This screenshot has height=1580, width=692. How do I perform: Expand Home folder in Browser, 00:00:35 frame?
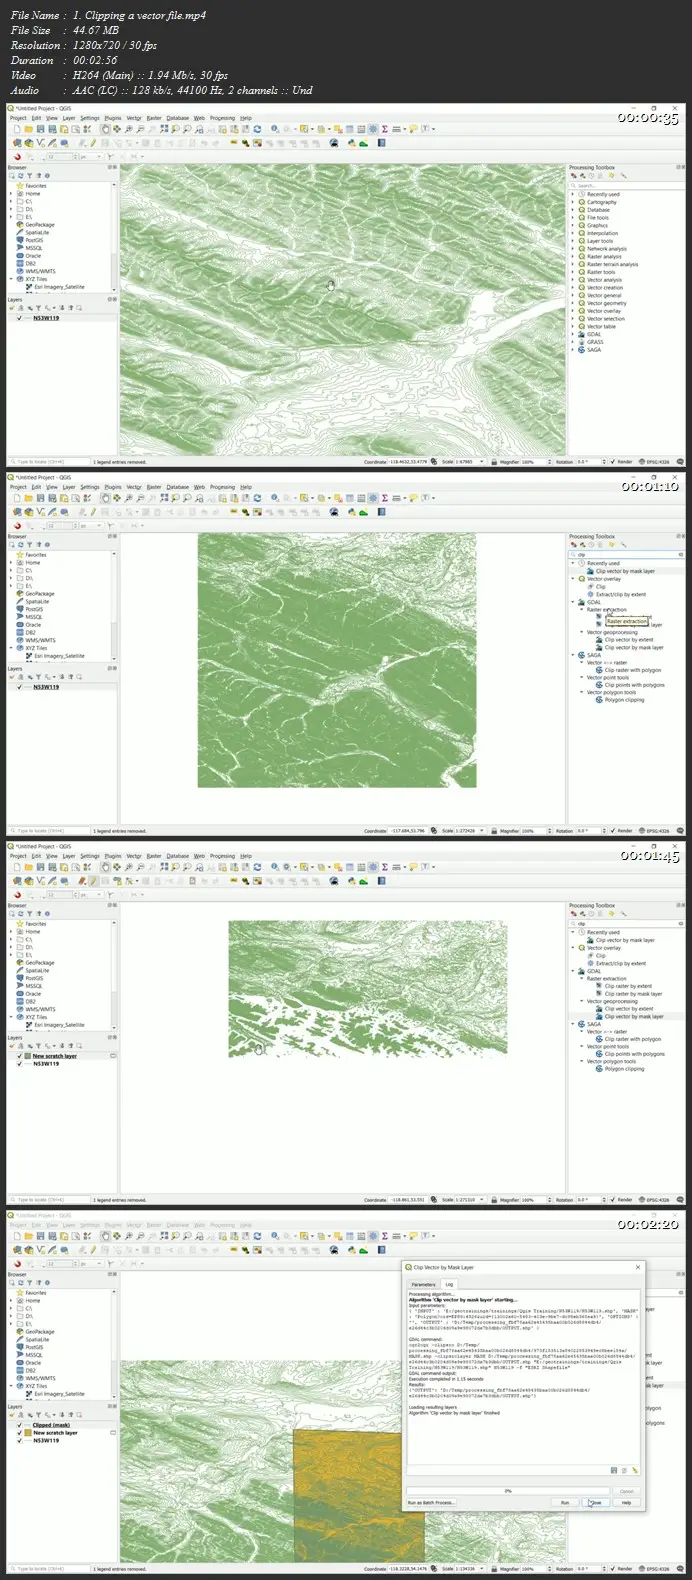12,194
